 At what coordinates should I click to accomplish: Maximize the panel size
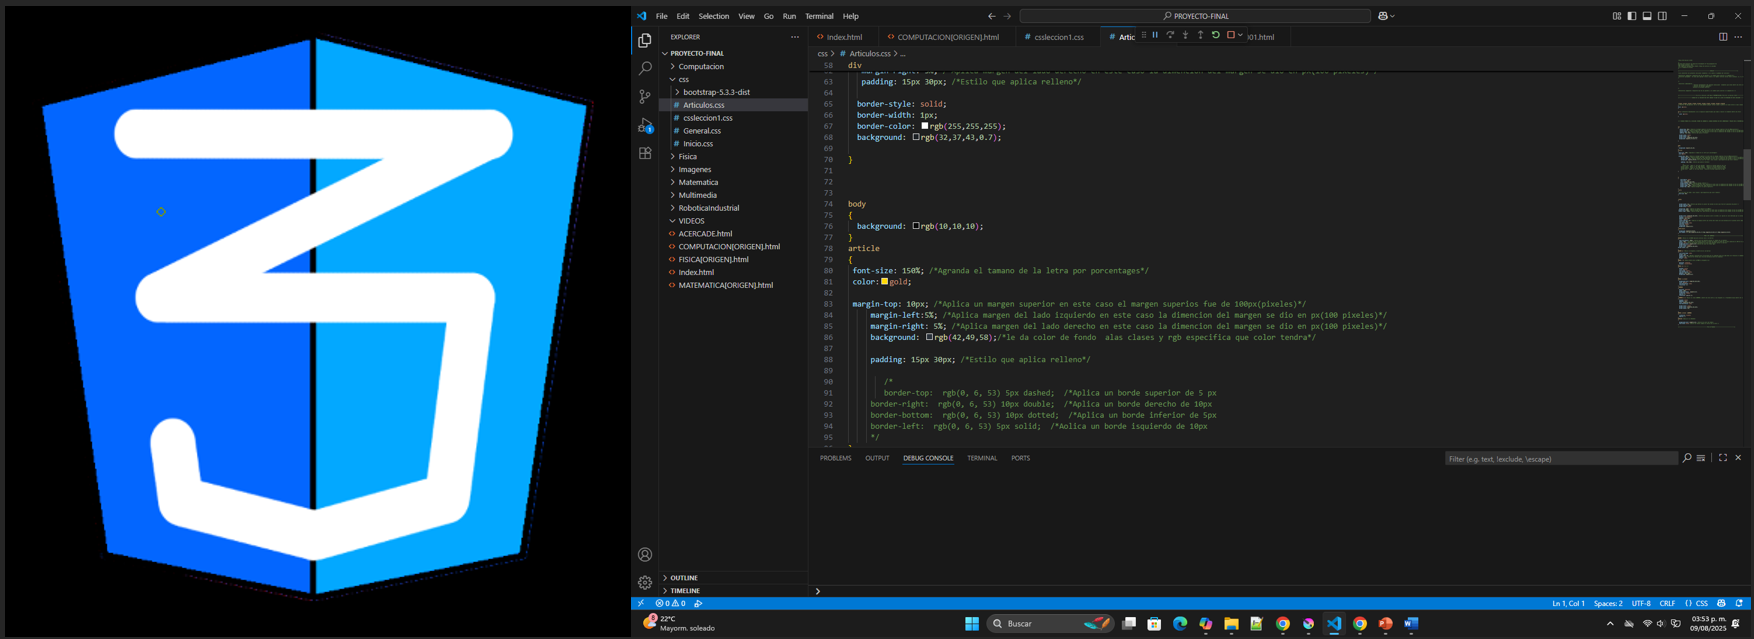1723,458
